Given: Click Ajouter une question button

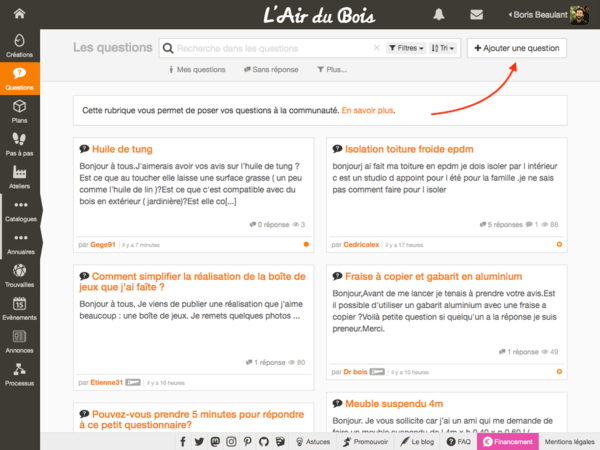Looking at the screenshot, I should [x=516, y=48].
